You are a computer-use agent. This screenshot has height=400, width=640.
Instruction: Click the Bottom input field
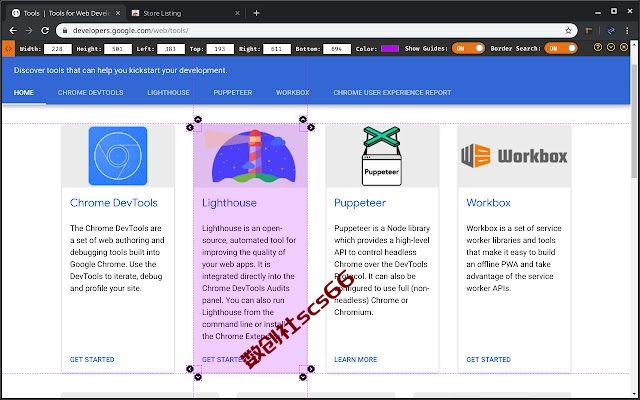[337, 49]
